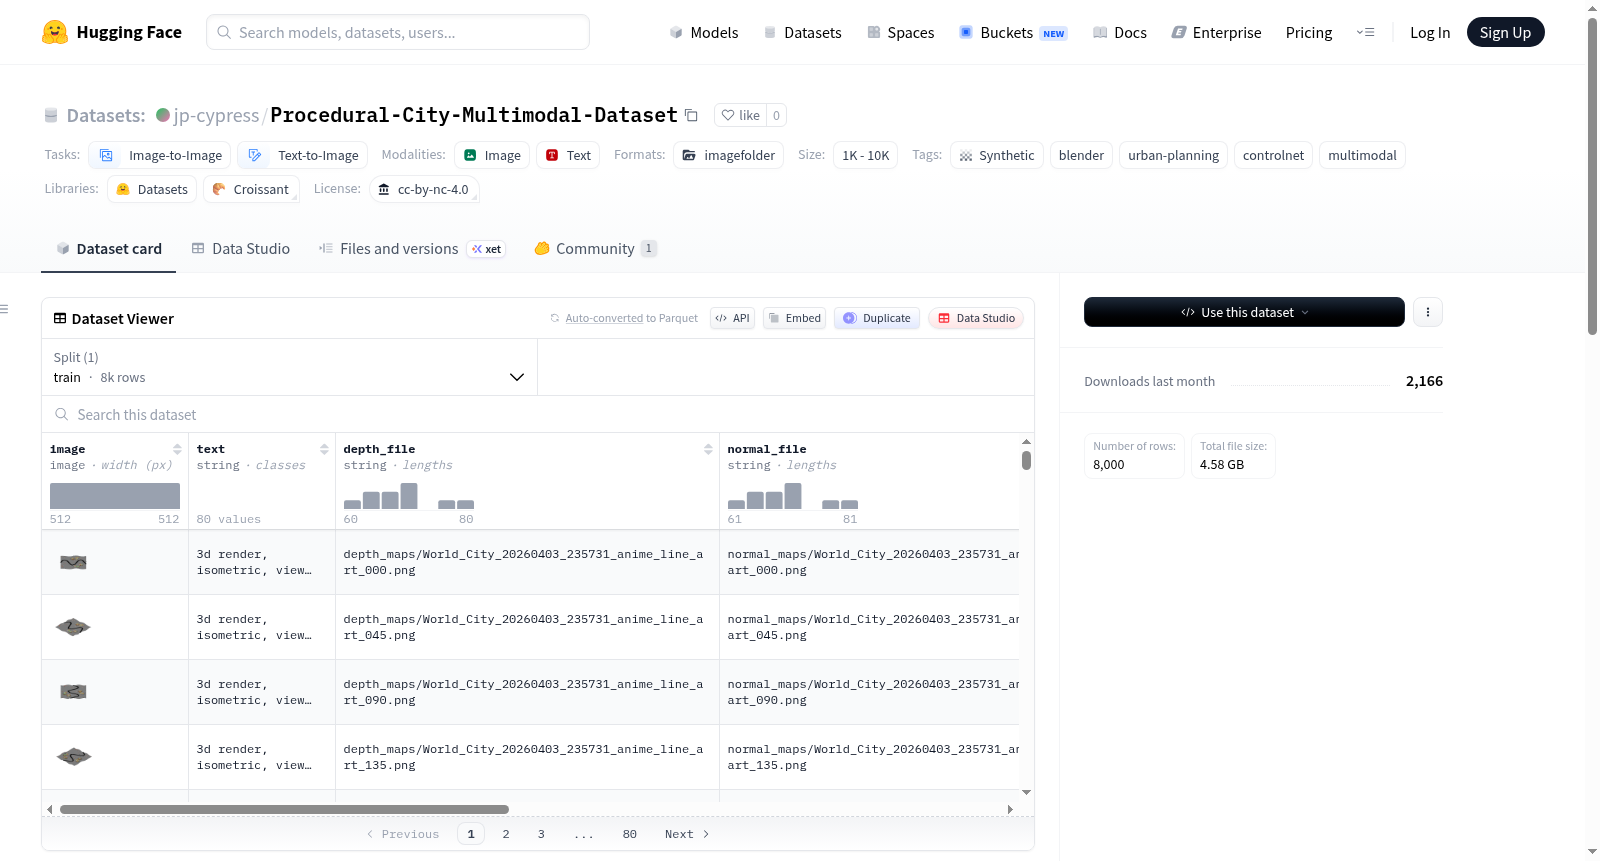Viewport: 1600px width, 861px height.
Task: Click the jp-cypress author link
Action: point(216,115)
